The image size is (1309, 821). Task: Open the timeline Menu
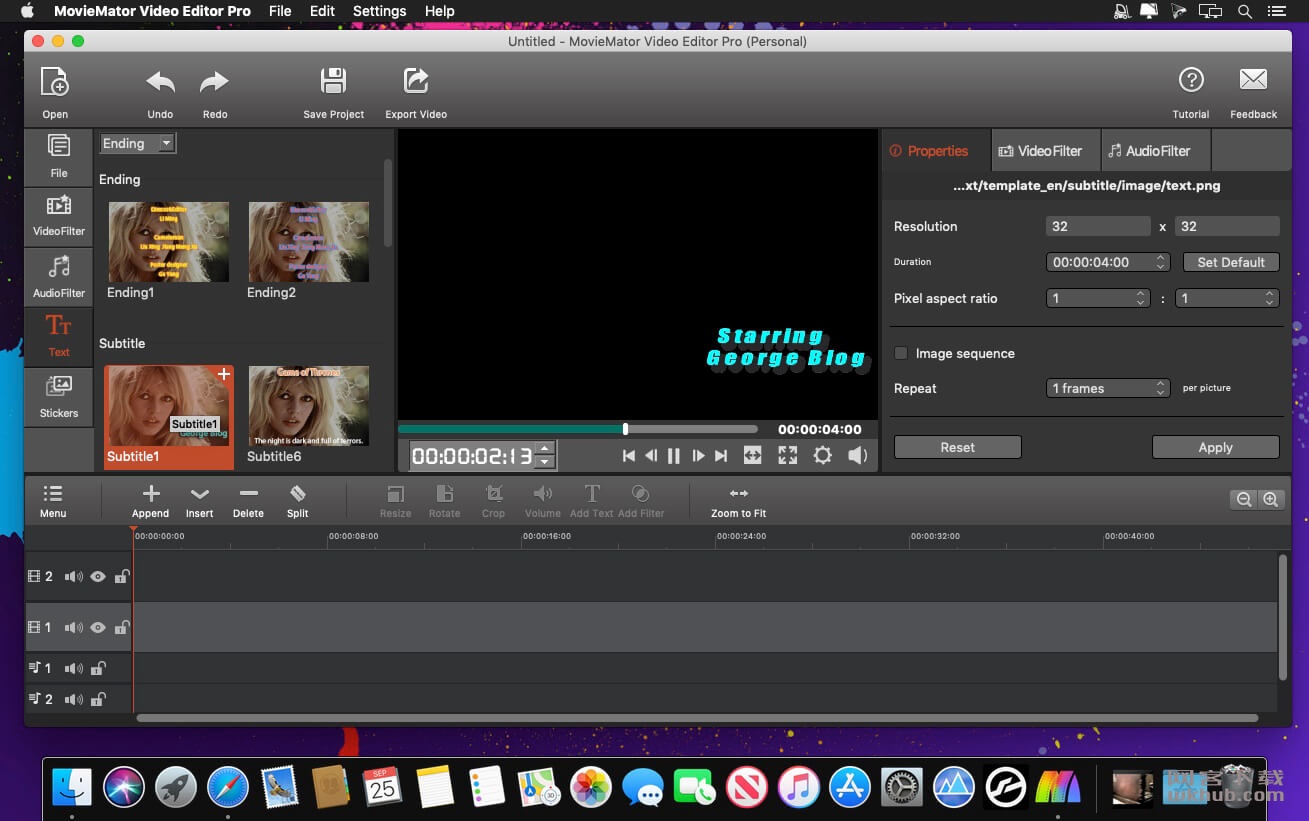[x=53, y=501]
